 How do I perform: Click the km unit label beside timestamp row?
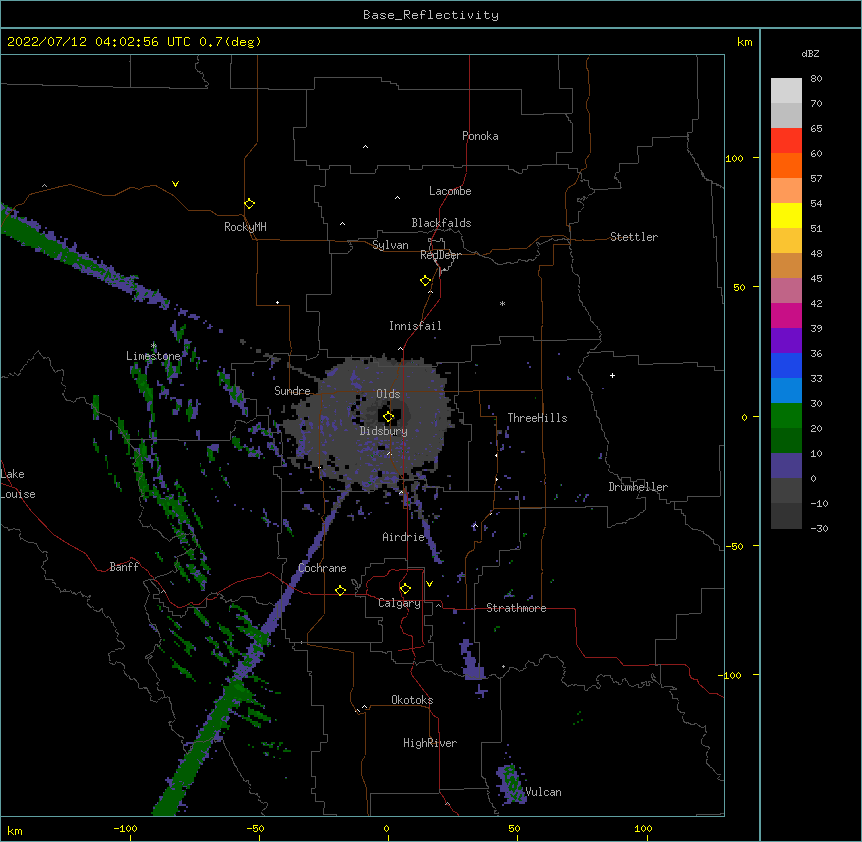[x=744, y=42]
